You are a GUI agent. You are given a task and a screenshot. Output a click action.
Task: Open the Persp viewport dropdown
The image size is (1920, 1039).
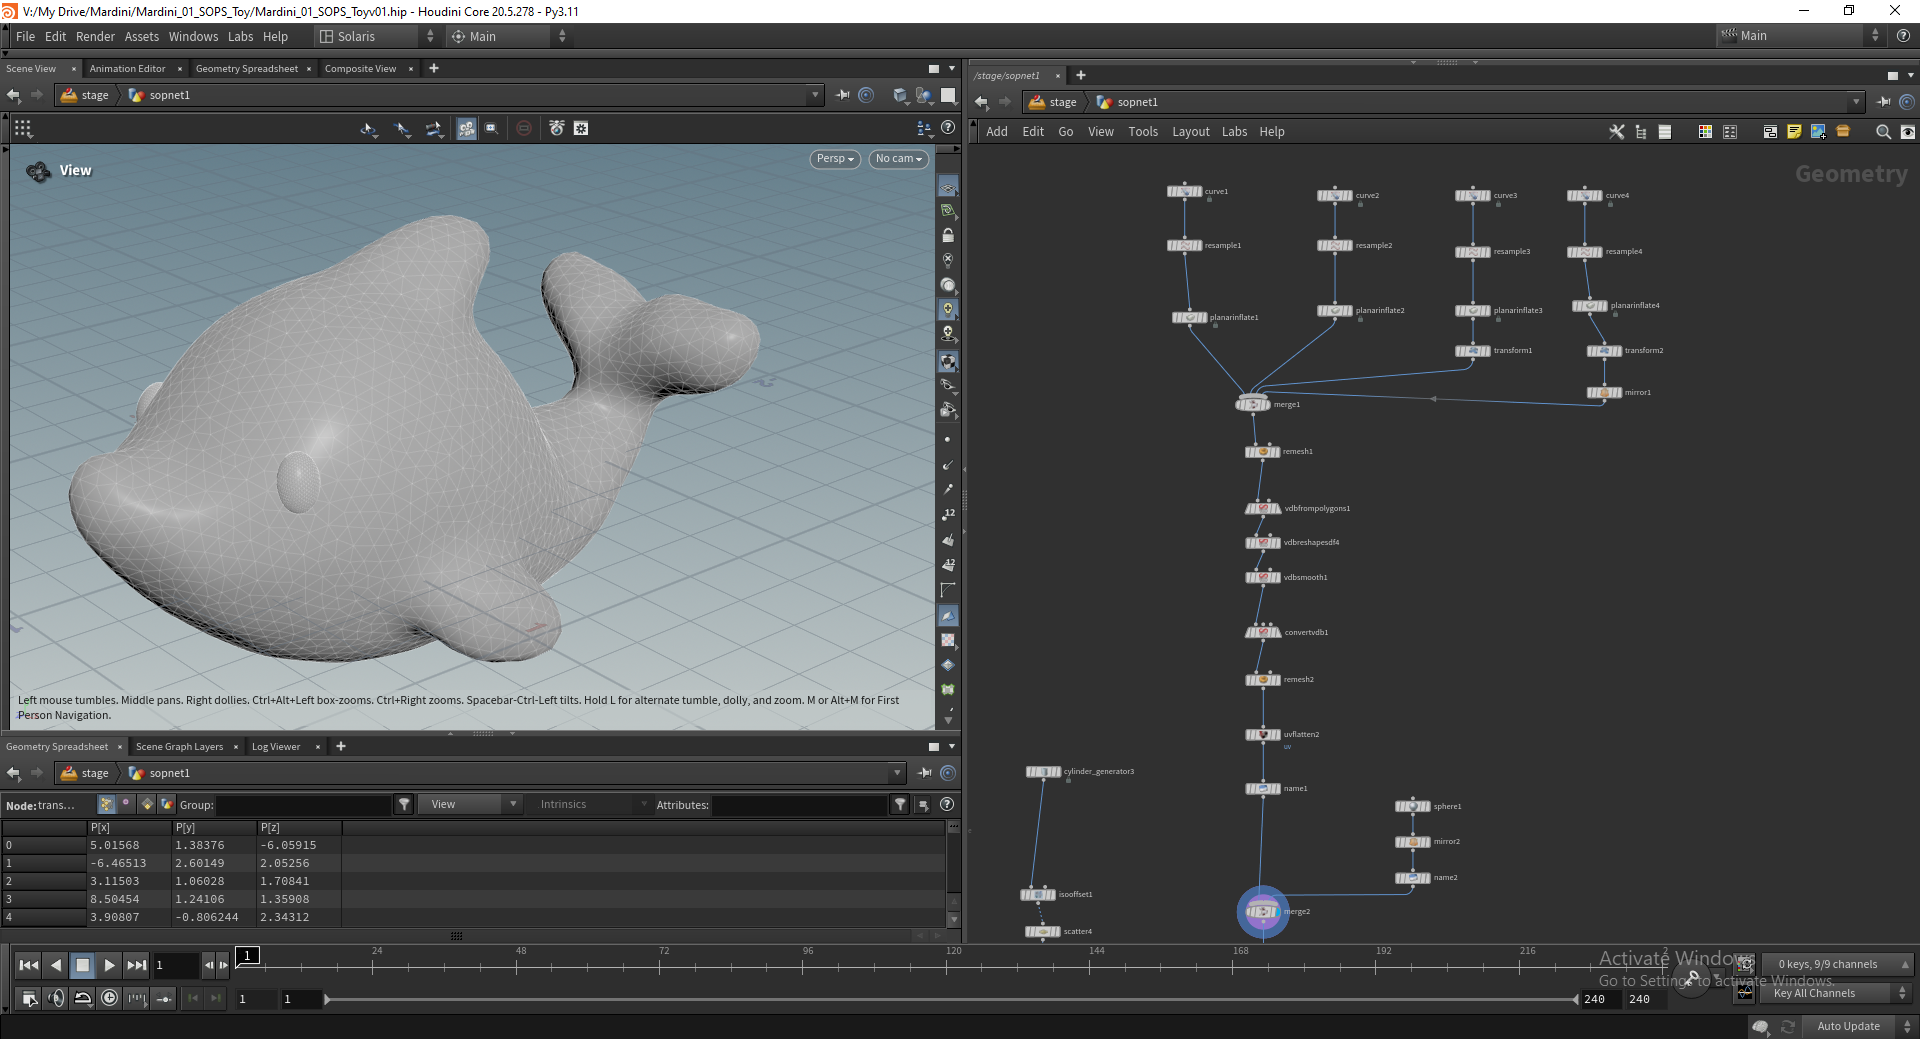click(835, 159)
